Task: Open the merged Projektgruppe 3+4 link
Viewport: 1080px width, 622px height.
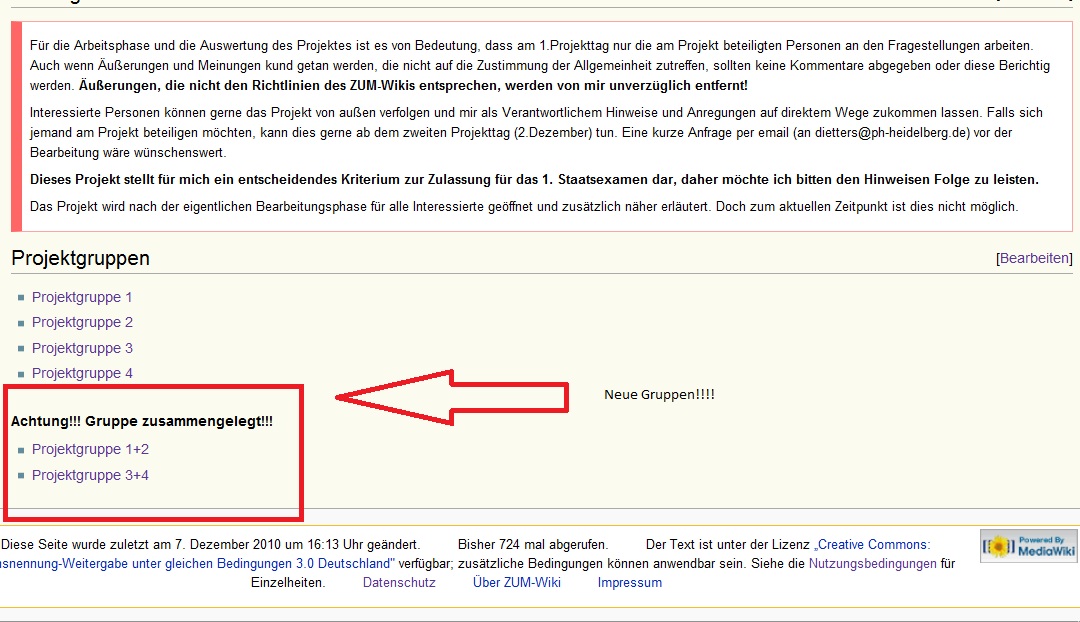Action: click(90, 475)
